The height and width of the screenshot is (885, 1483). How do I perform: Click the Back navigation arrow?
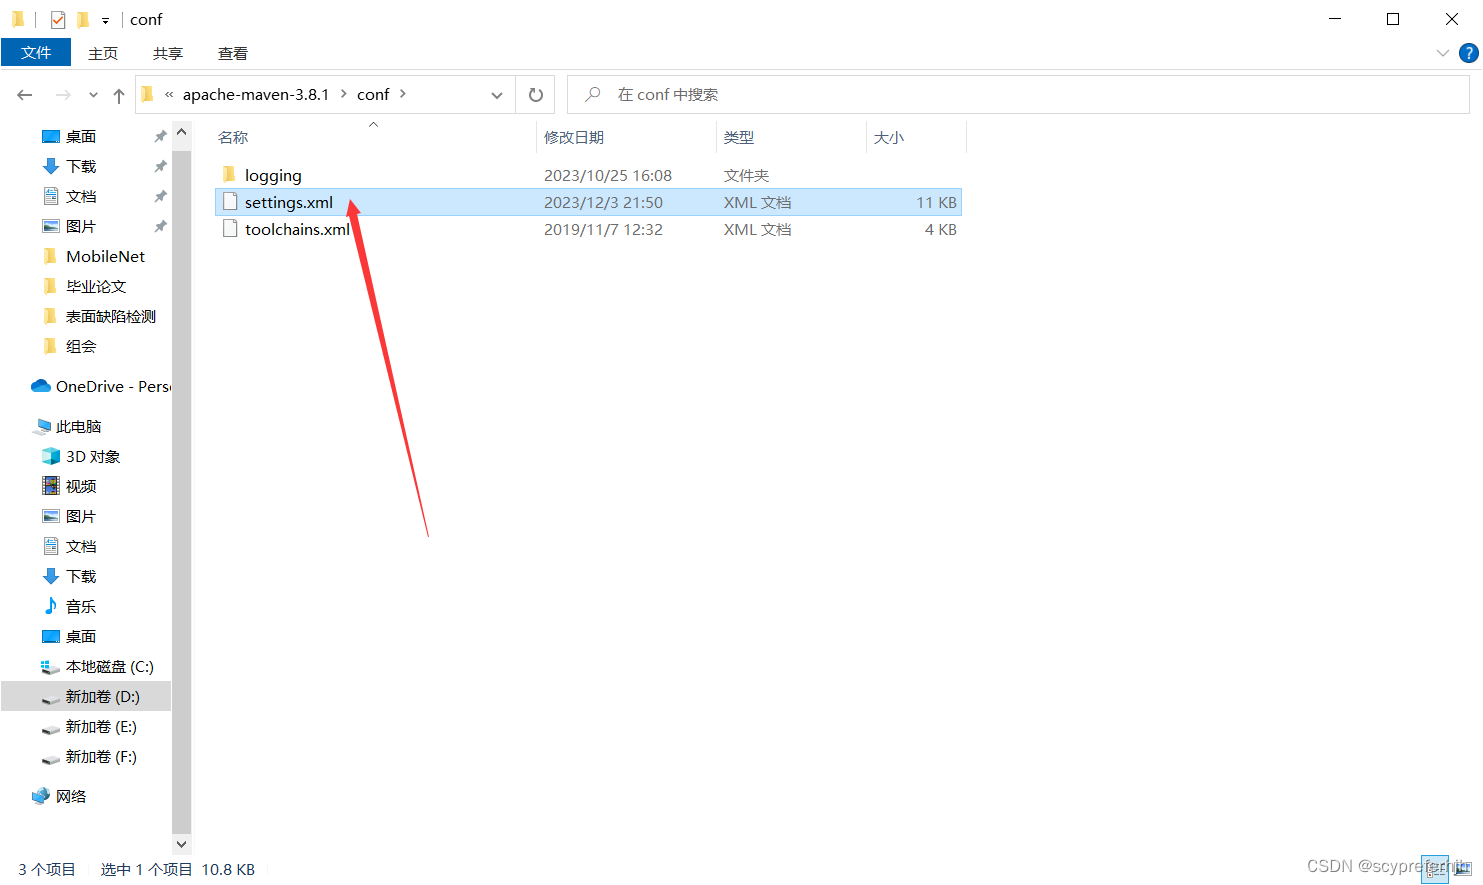point(25,95)
